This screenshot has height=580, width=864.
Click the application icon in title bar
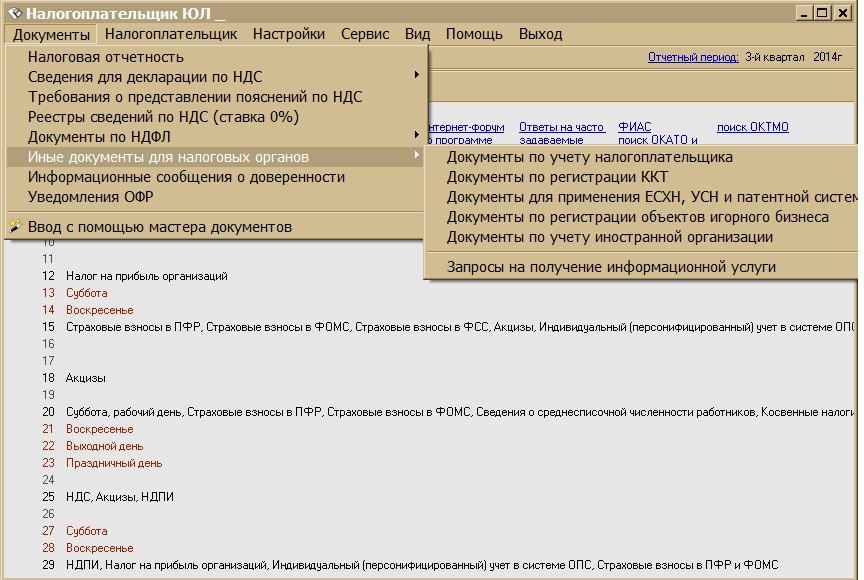[14, 13]
